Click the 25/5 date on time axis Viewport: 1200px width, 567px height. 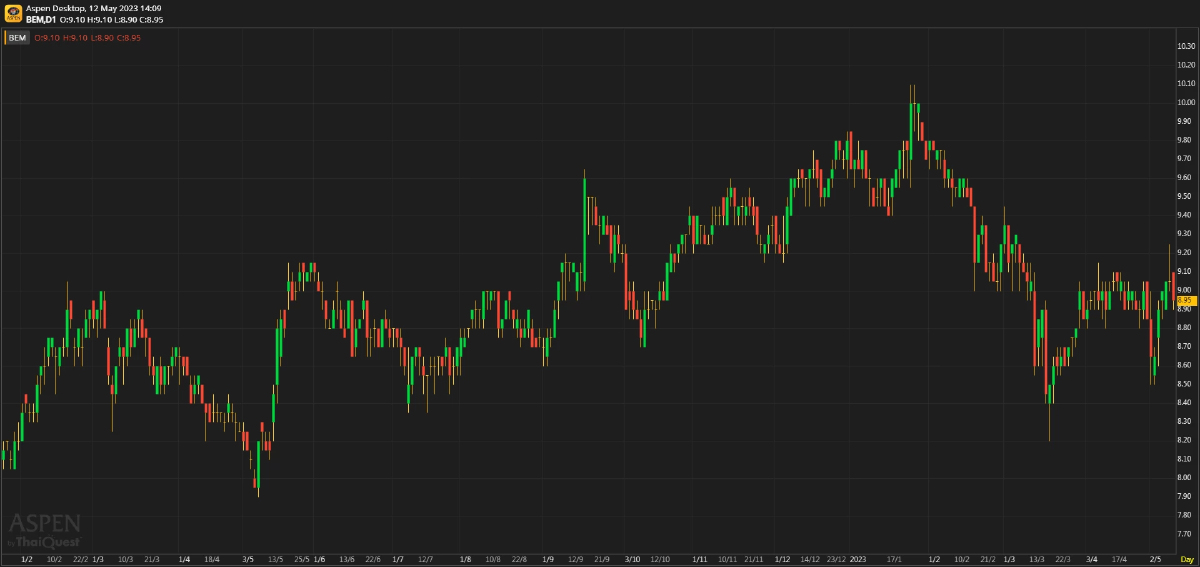301,558
